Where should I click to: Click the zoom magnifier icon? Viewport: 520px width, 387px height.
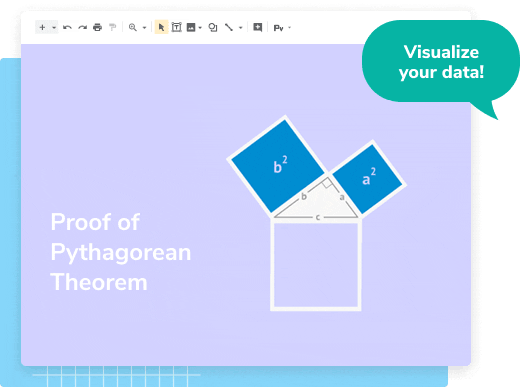(x=133, y=27)
